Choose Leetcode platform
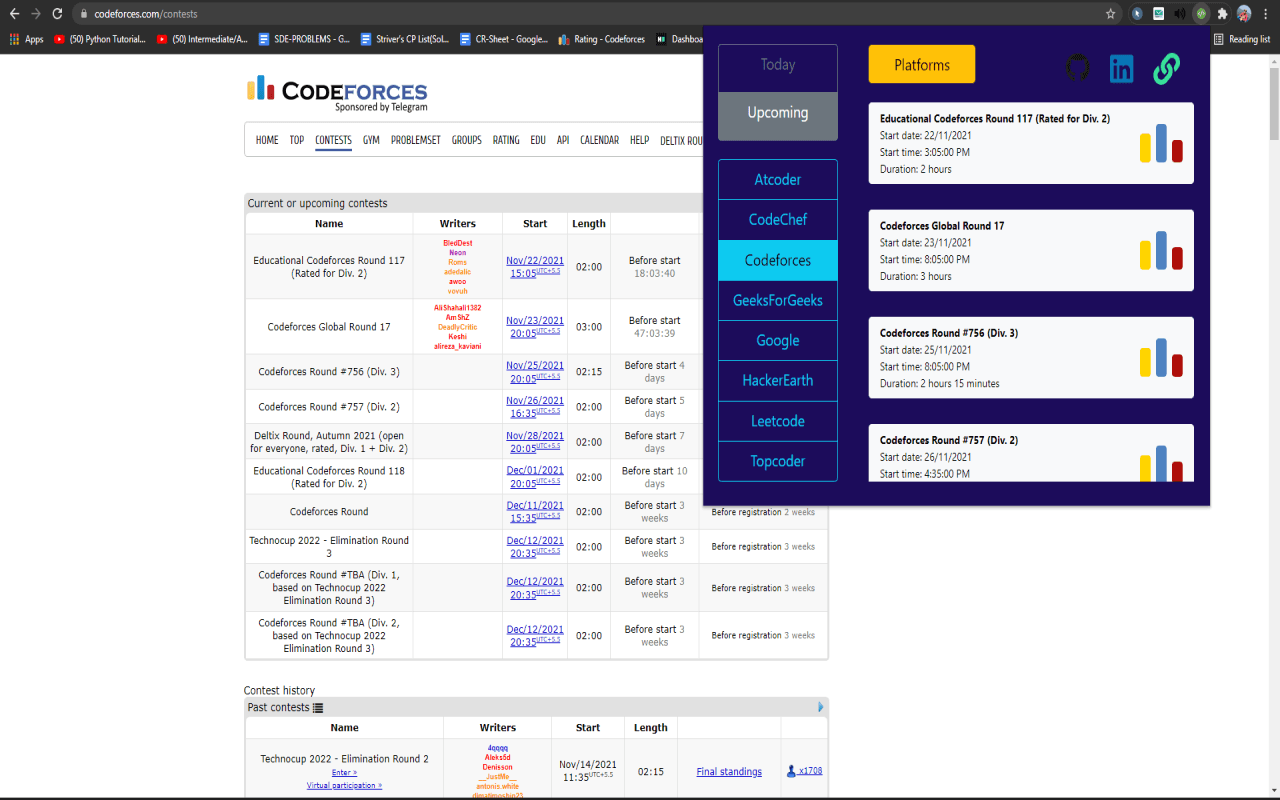Image resolution: width=1280 pixels, height=800 pixels. 778,421
